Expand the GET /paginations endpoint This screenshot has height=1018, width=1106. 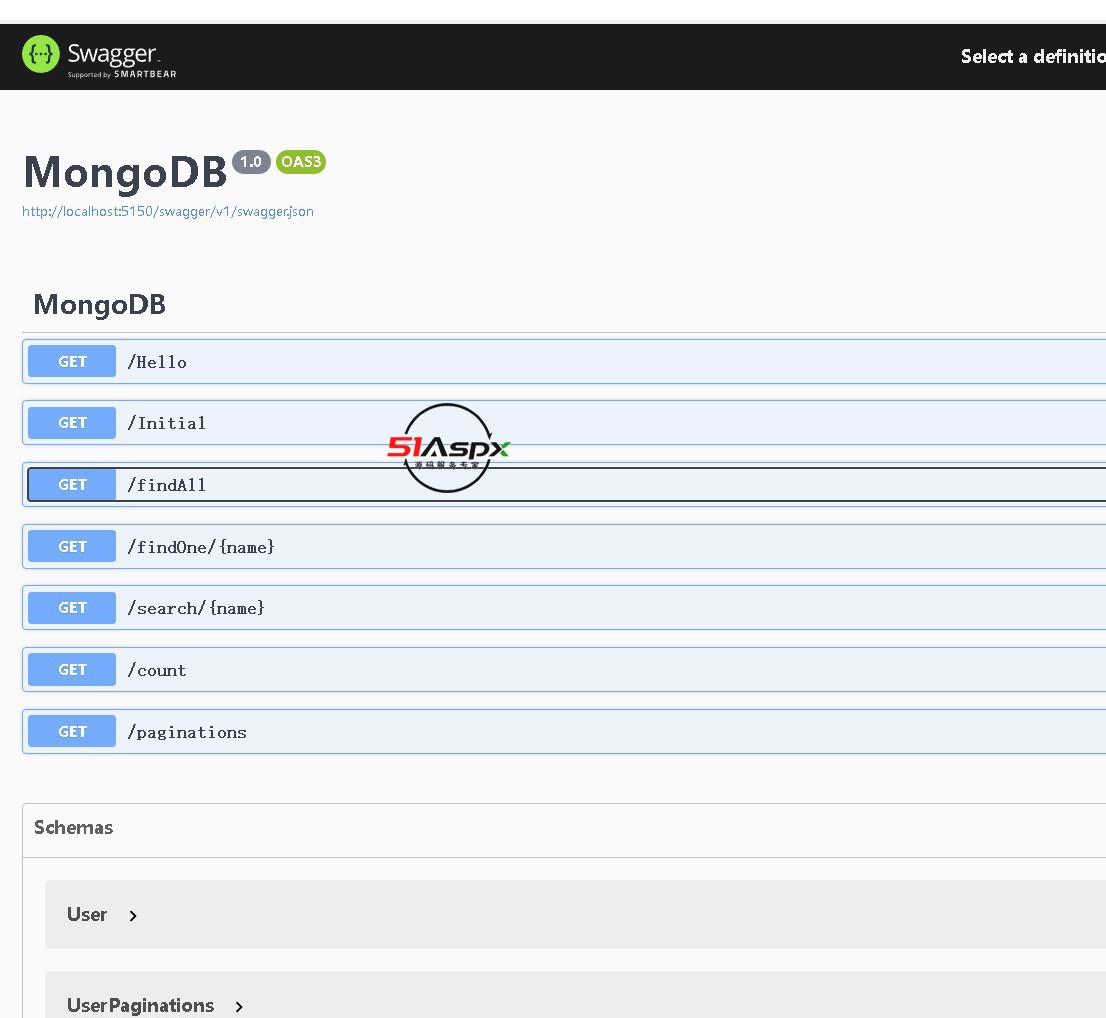click(564, 732)
